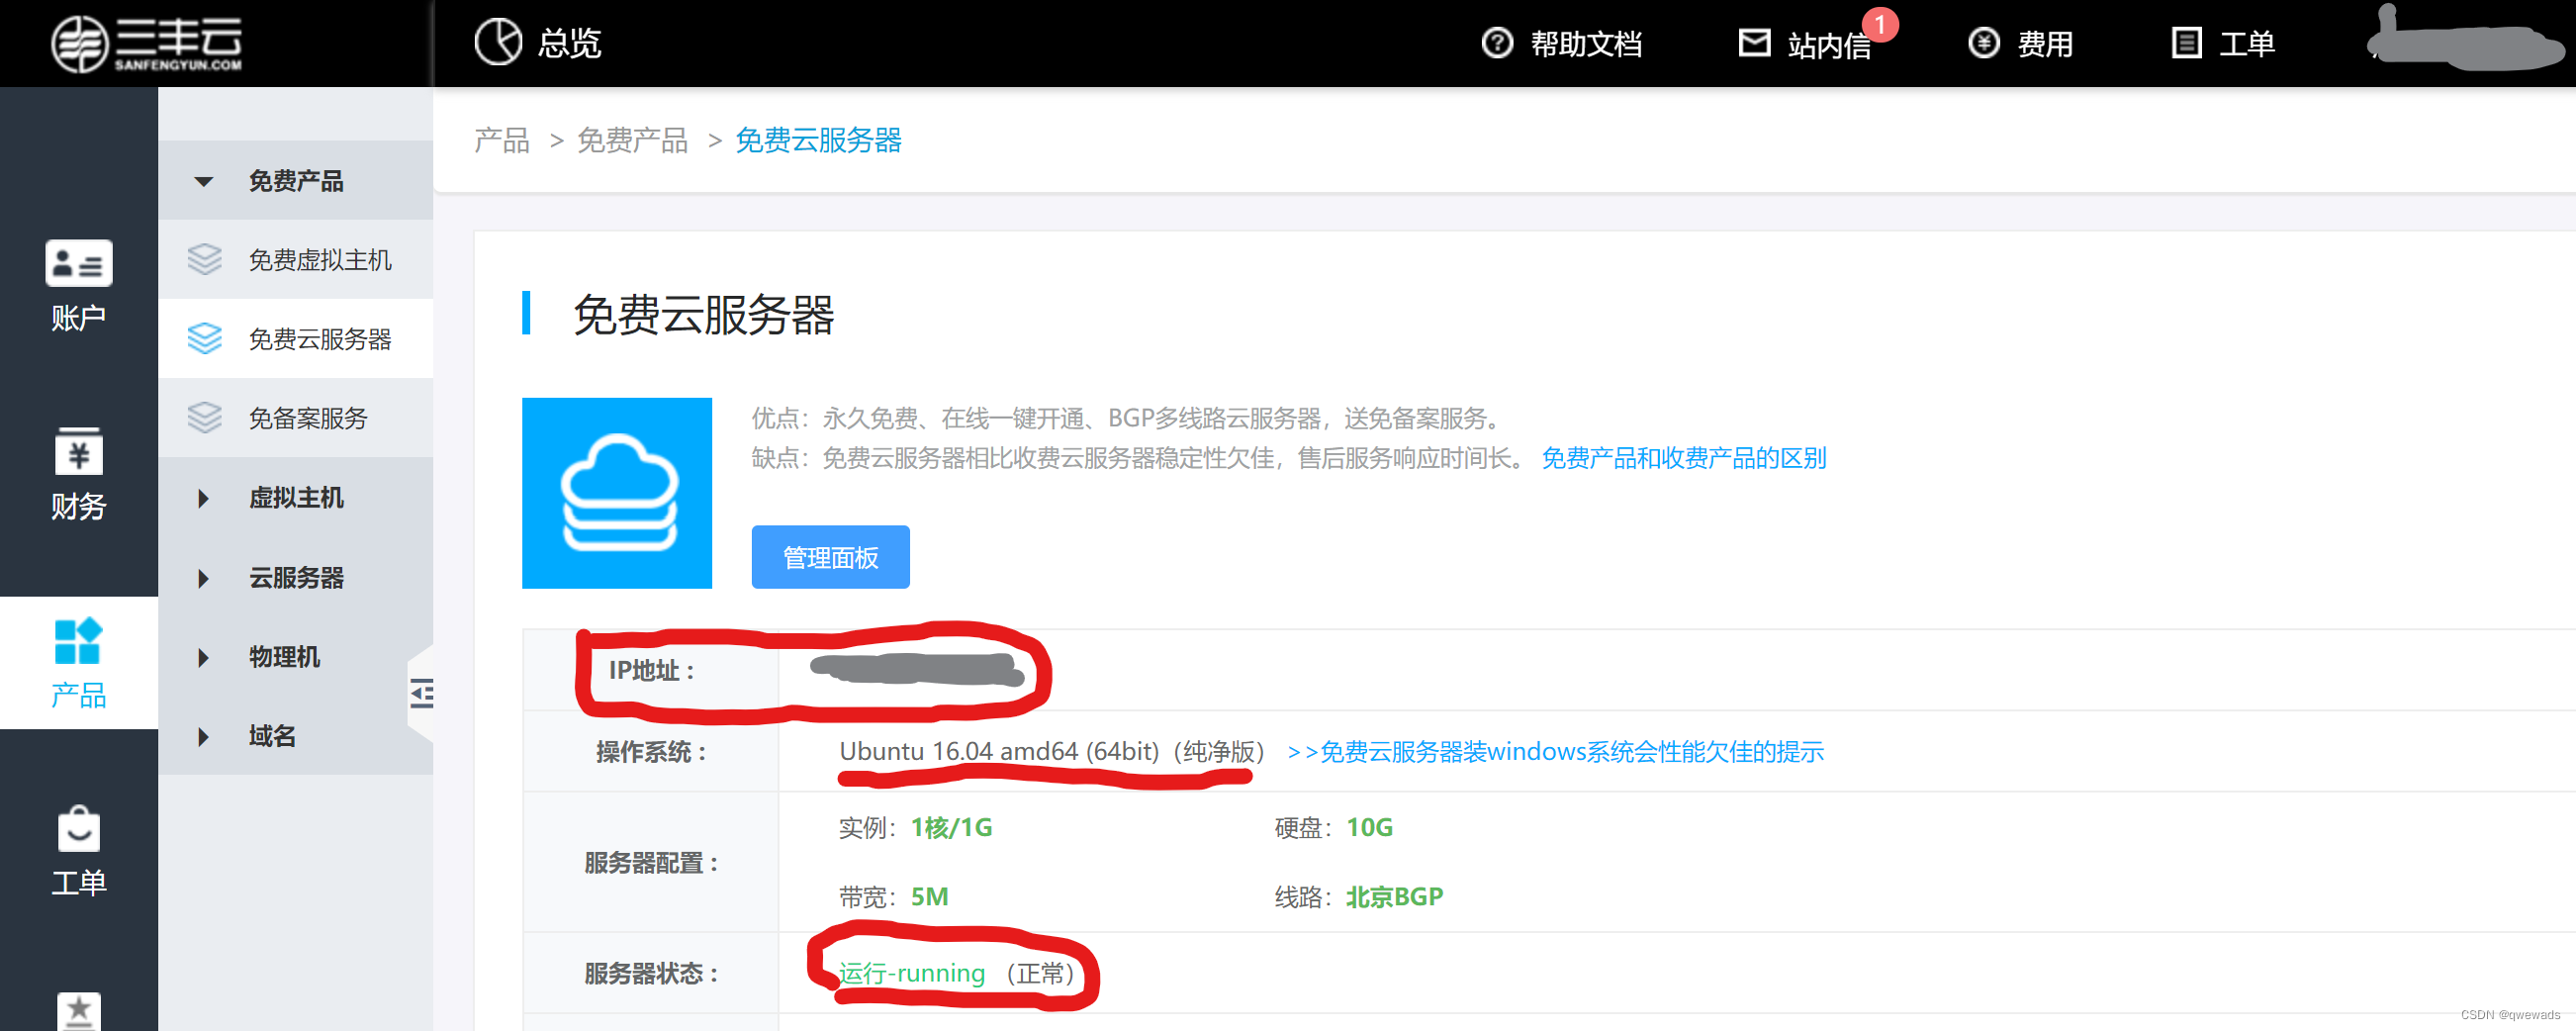Open the 总览 overview clock icon
Screen dimensions: 2576x1031
point(498,42)
